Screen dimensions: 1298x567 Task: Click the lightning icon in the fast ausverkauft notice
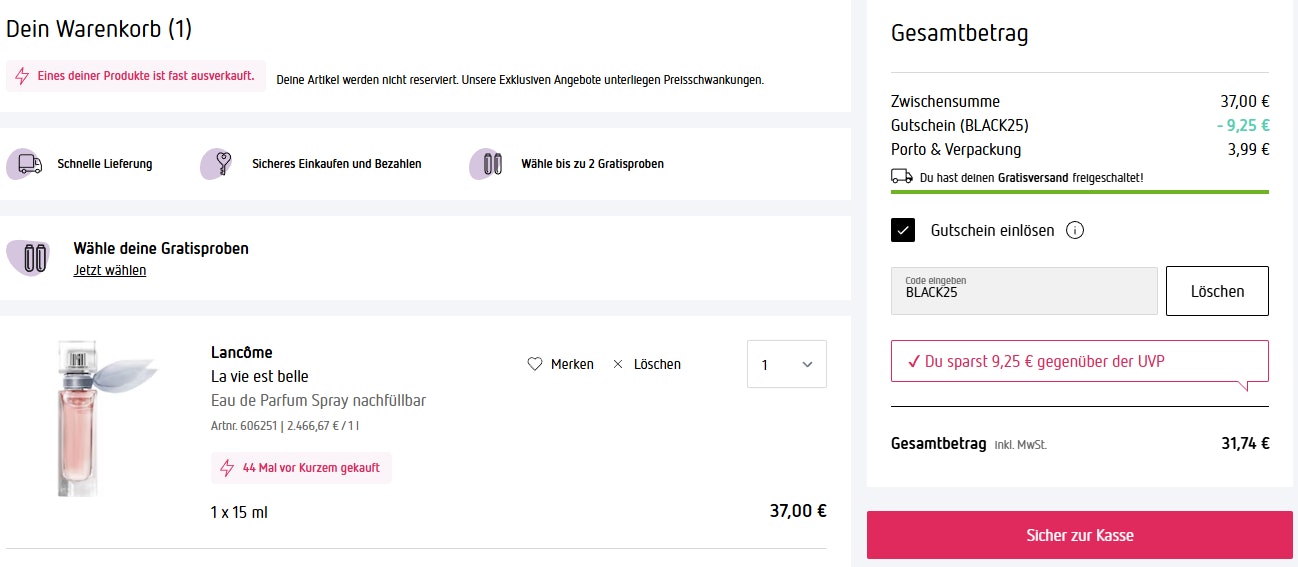point(22,76)
